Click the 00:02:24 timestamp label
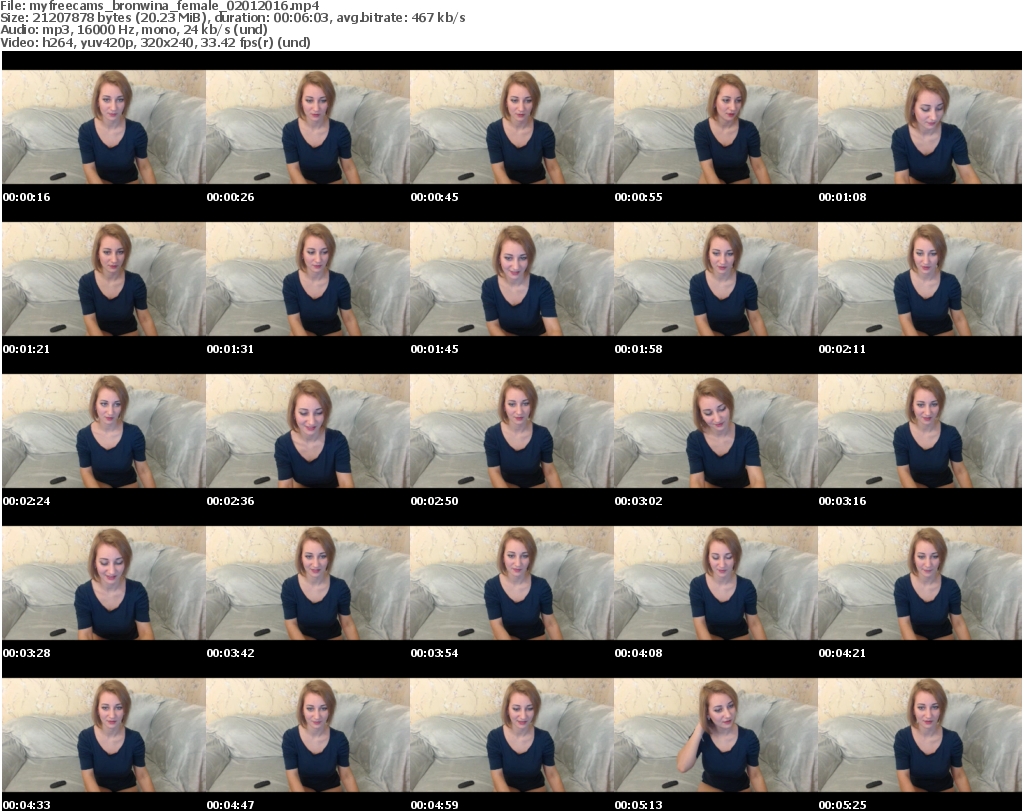 click(26, 501)
